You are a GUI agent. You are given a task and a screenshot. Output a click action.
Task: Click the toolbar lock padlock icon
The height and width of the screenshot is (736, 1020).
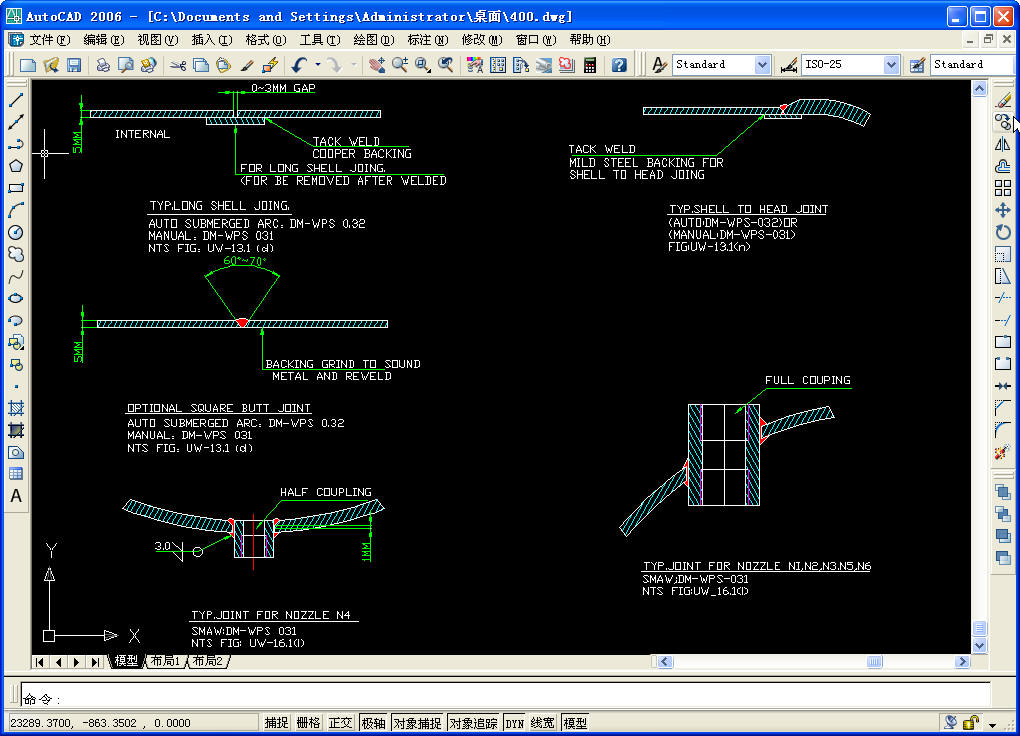[x=971, y=723]
